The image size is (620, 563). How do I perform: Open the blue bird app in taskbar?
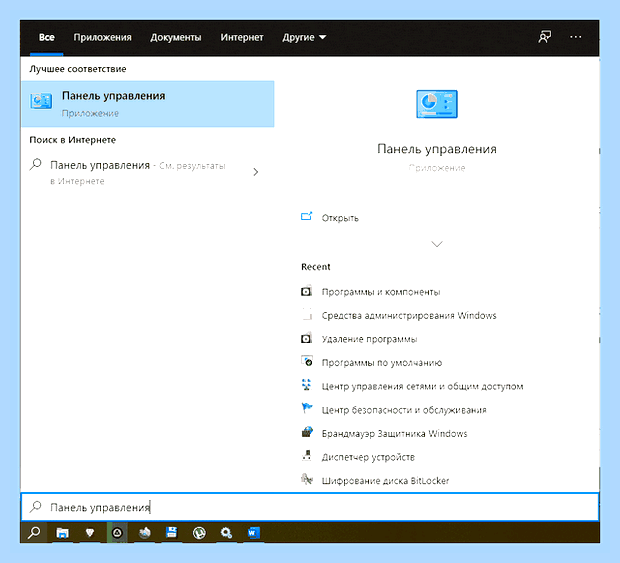pyautogui.click(x=145, y=533)
